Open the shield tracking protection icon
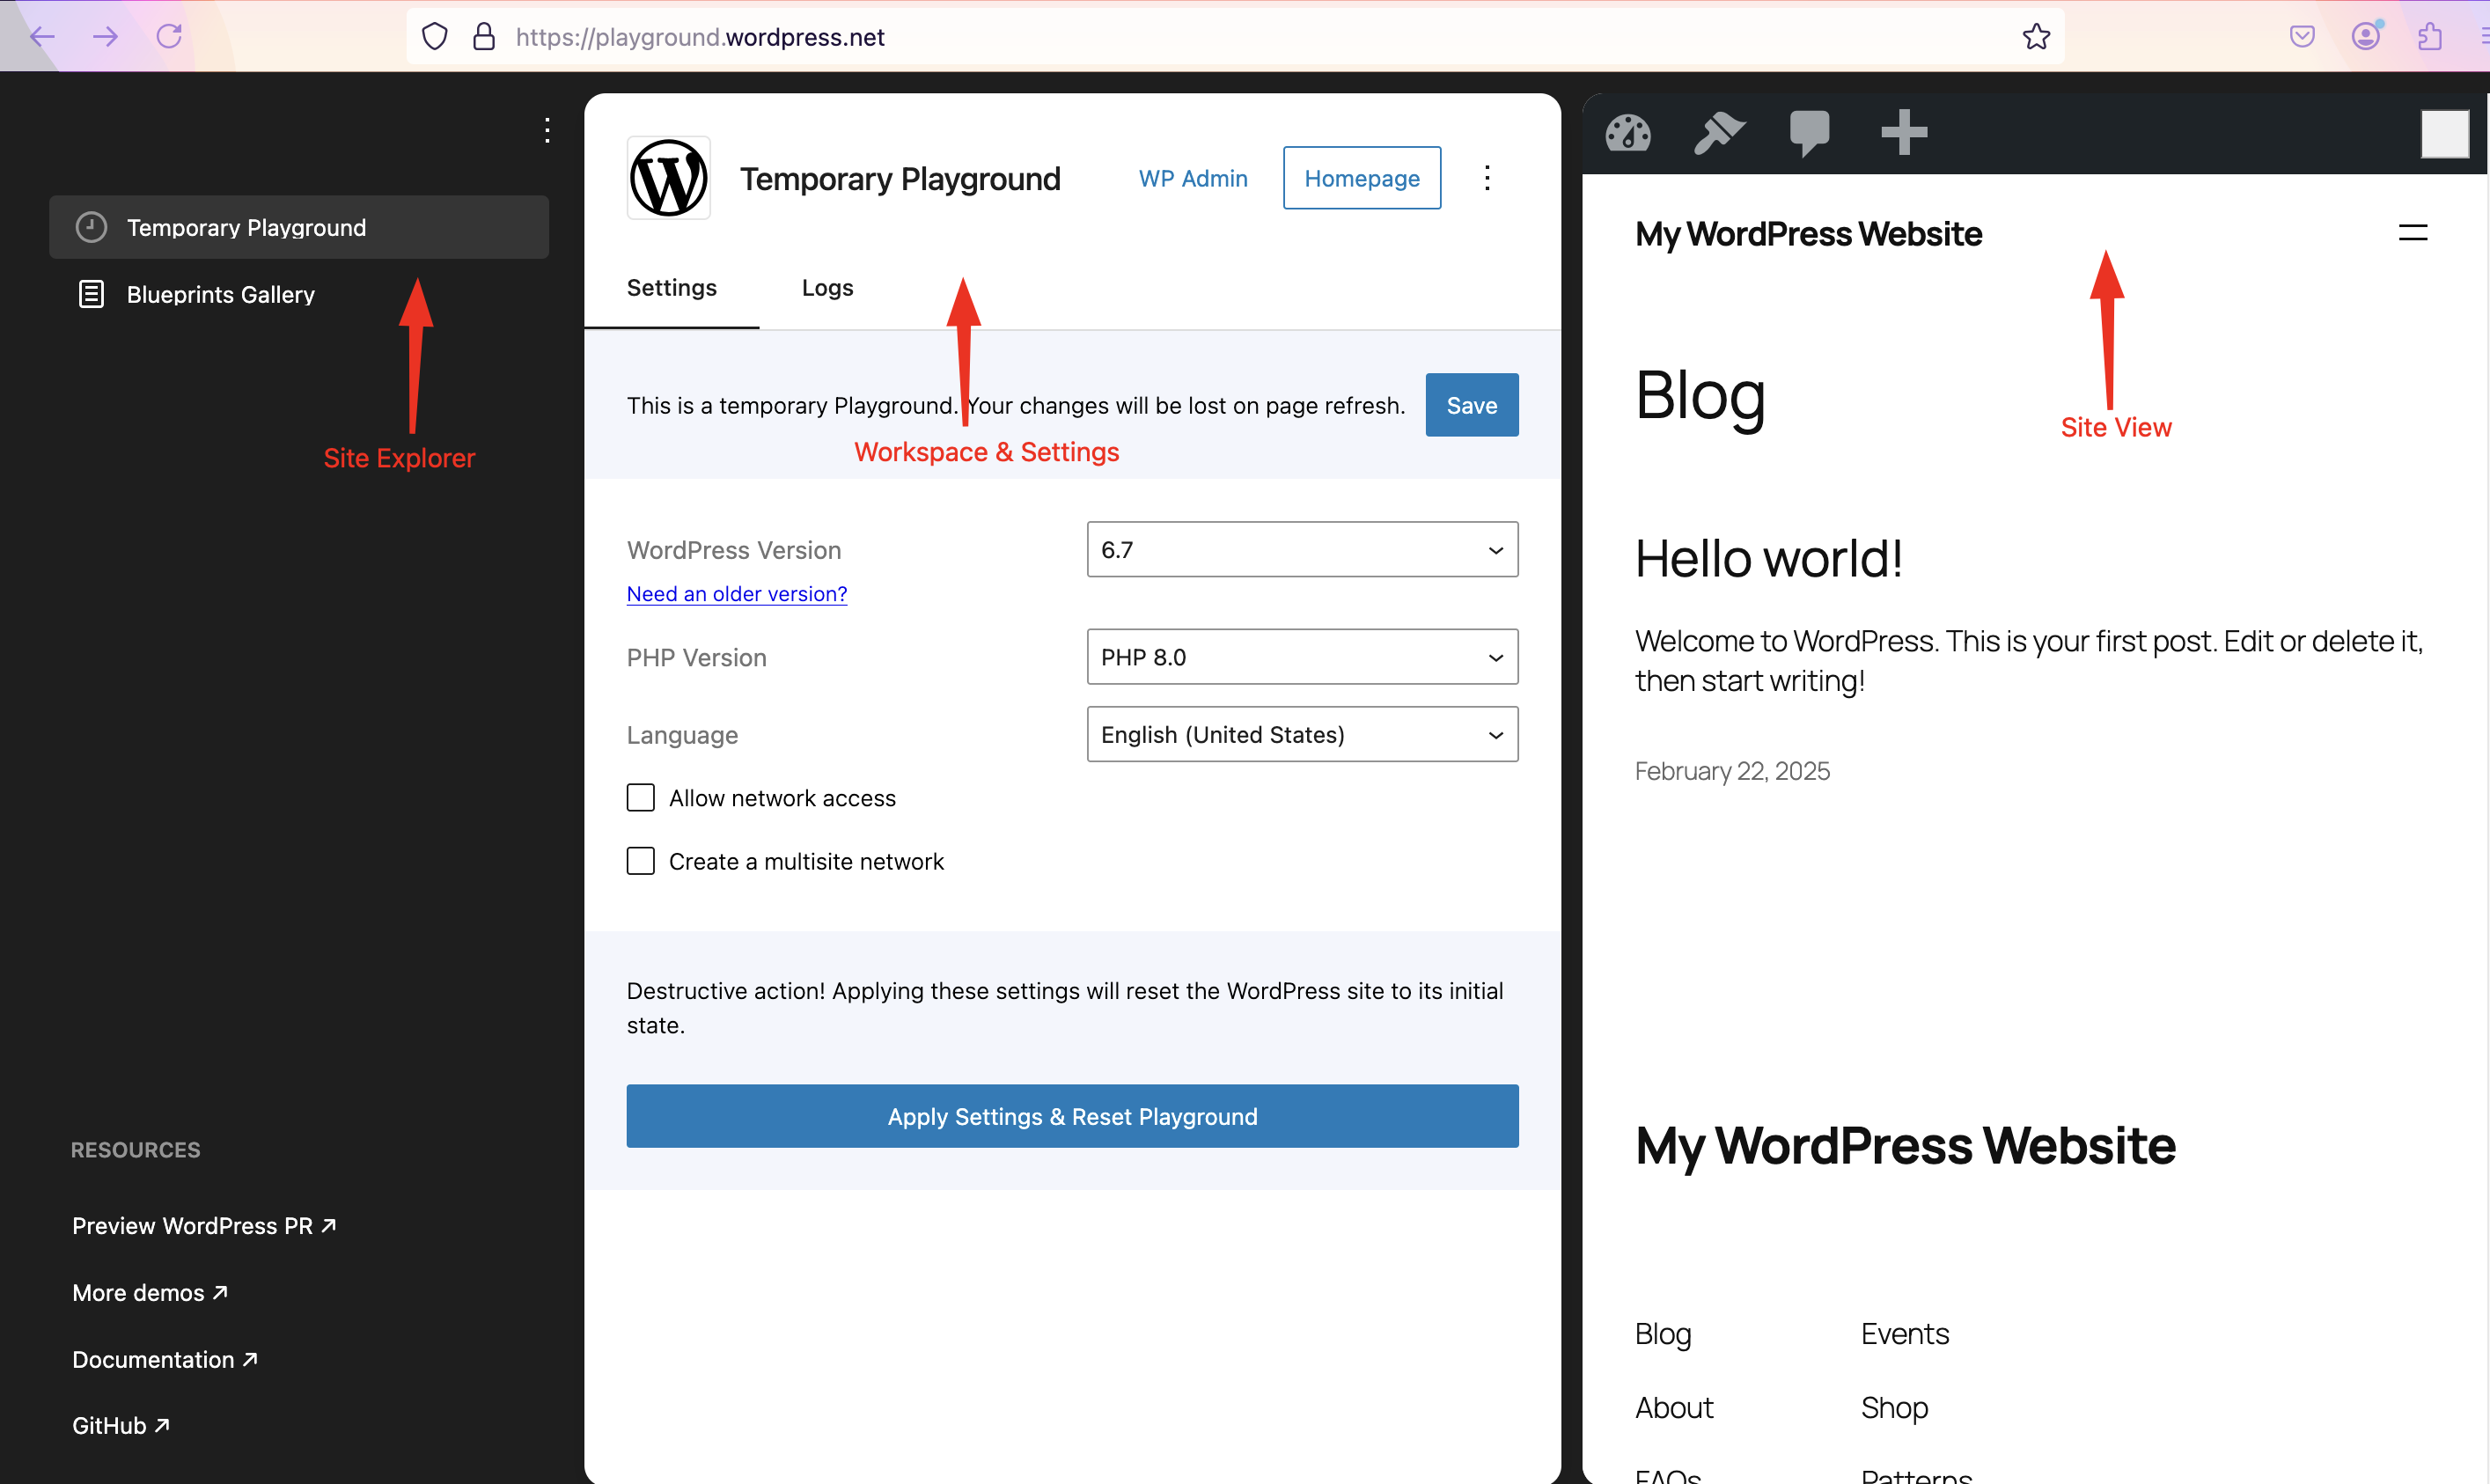 tap(434, 37)
